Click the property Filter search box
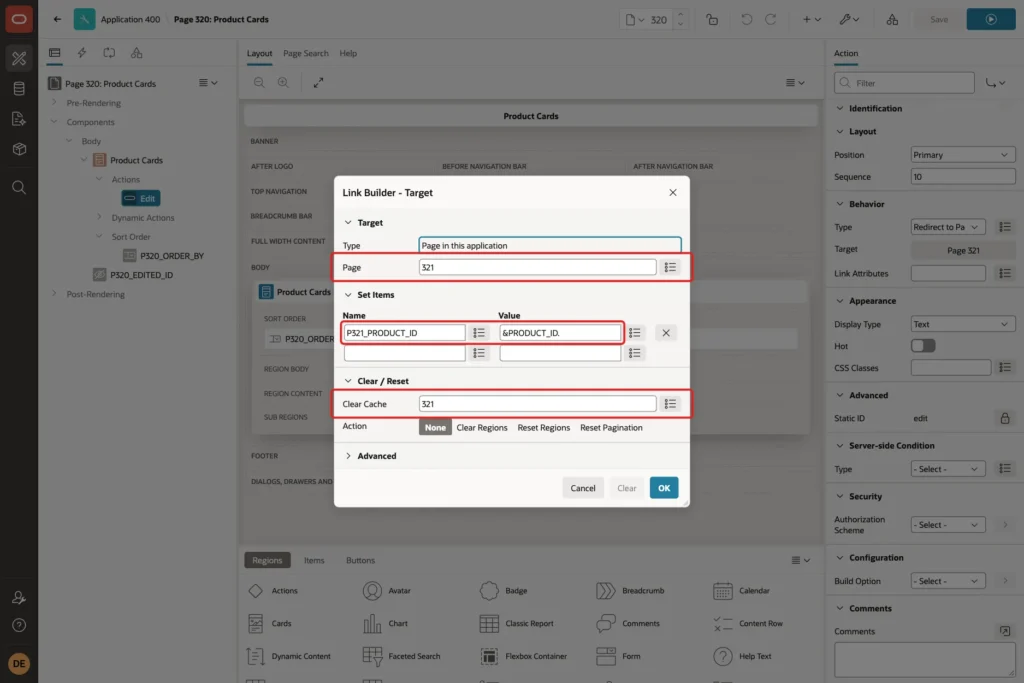The image size is (1024, 683). click(x=904, y=83)
